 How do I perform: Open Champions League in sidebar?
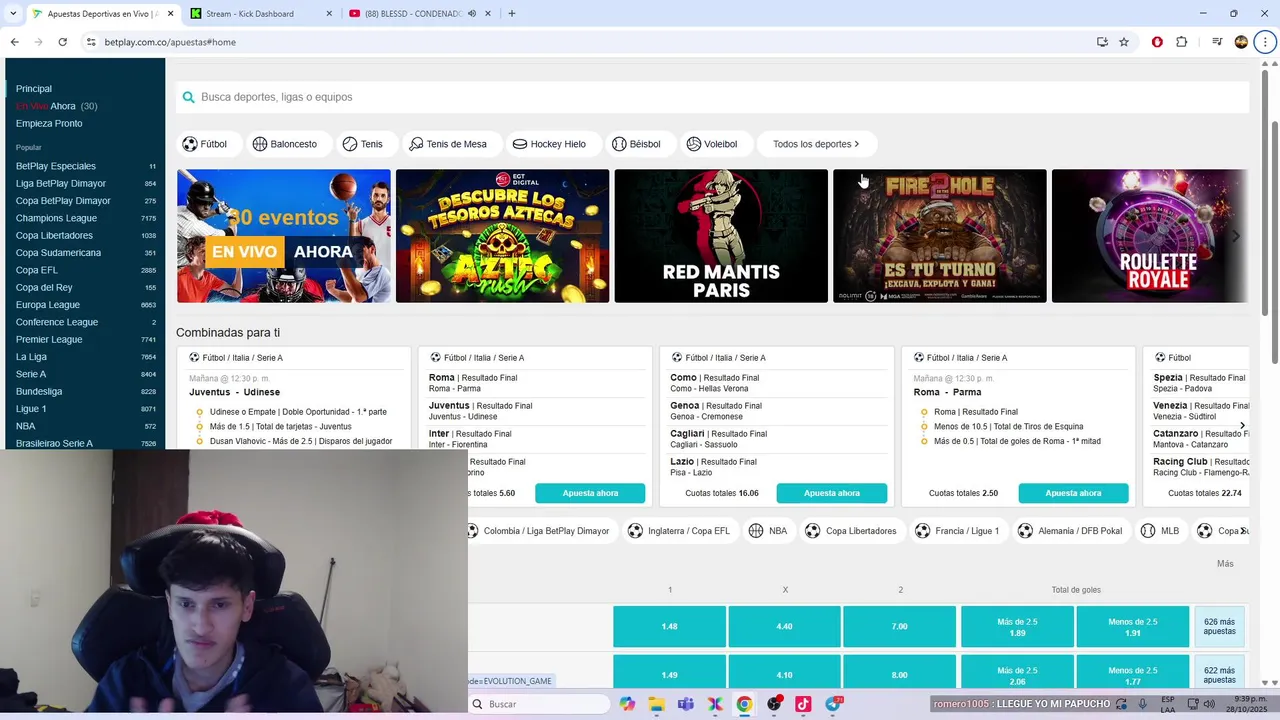[85, 218]
